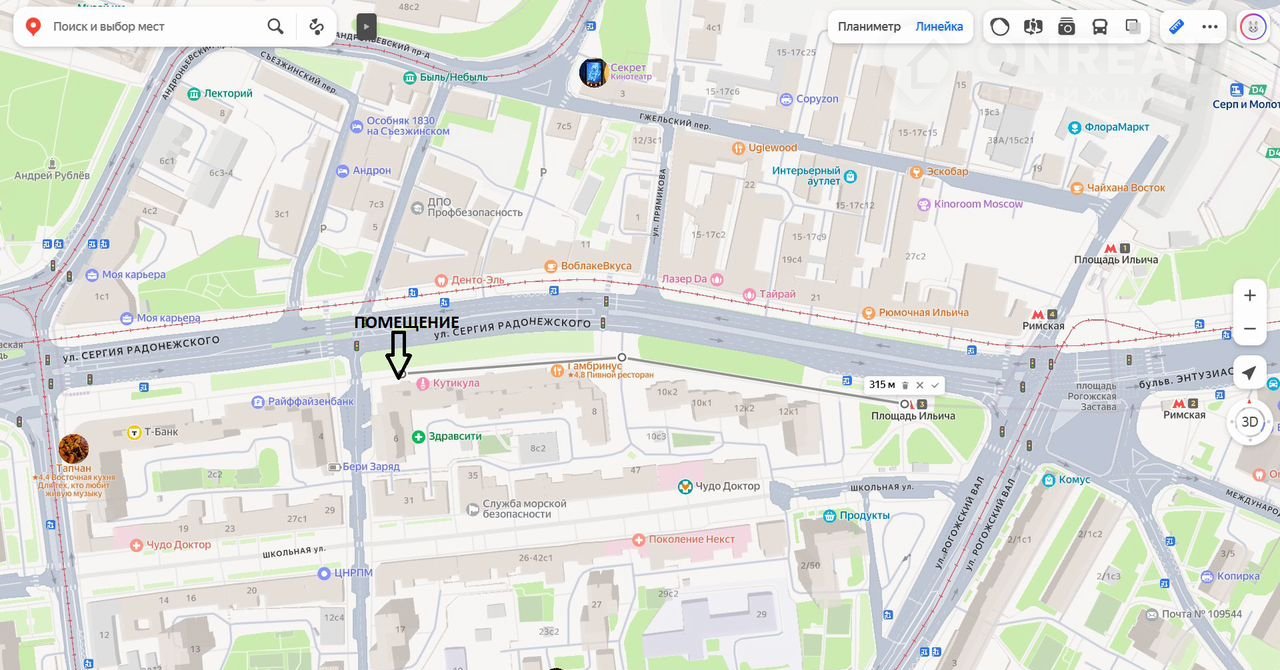The width and height of the screenshot is (1280, 670).
Task: Click the search magnifier icon
Action: coord(275,27)
